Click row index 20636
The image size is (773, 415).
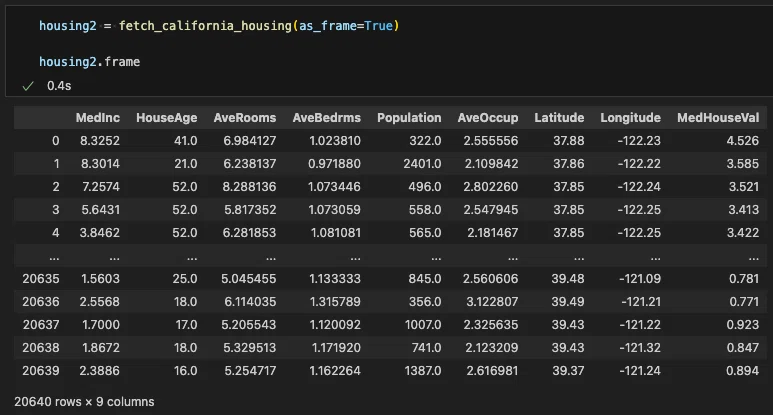(41, 302)
